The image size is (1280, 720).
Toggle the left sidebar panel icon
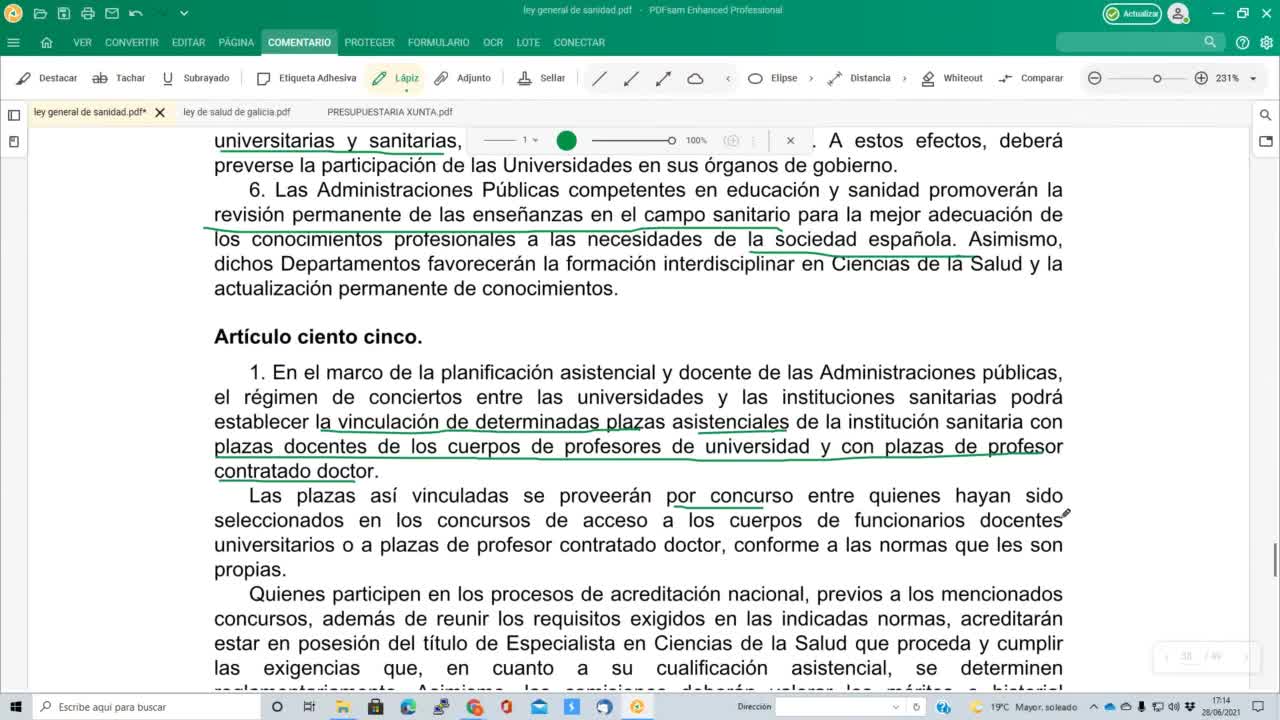coord(14,116)
